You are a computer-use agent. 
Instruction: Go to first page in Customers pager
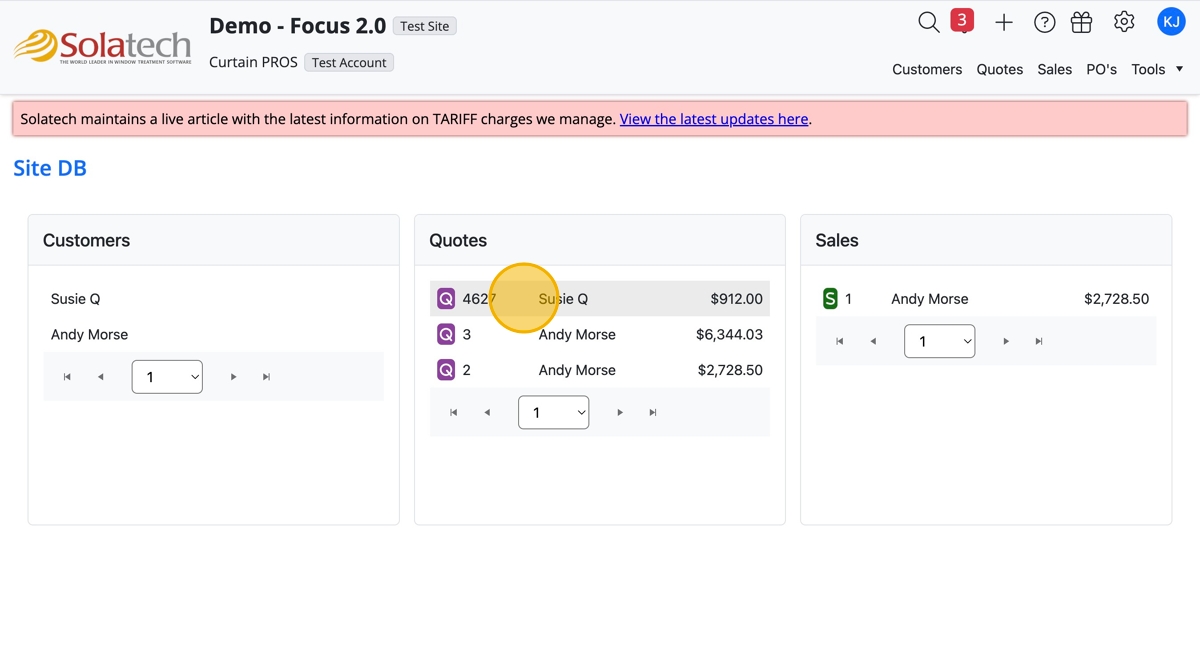(x=67, y=377)
